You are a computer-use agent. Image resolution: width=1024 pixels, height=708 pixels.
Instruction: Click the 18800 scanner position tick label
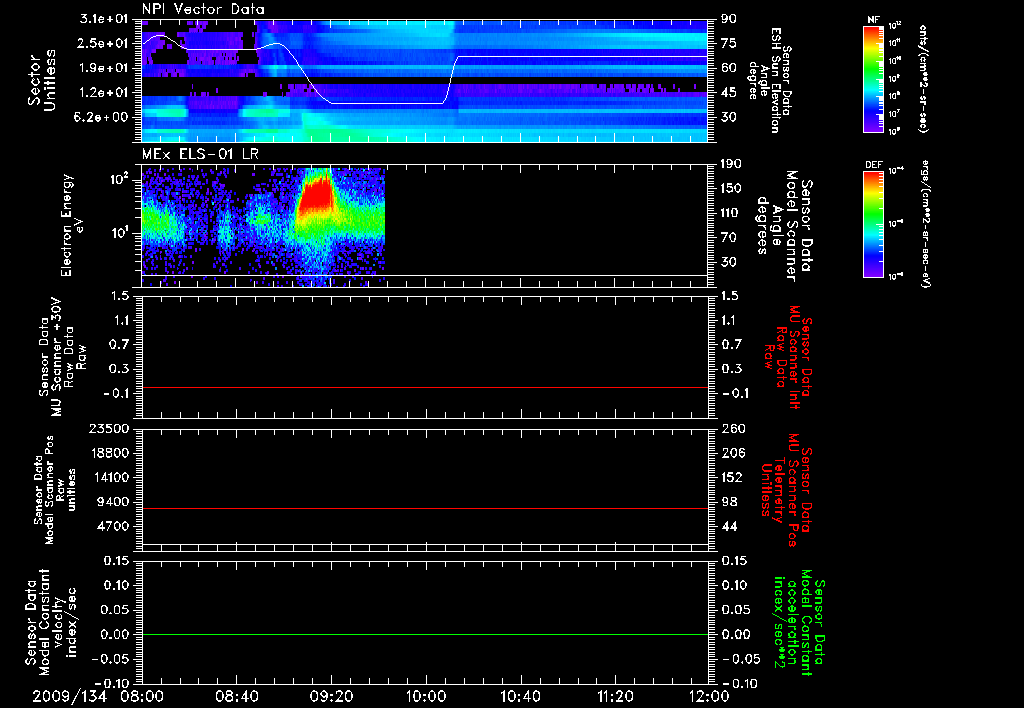click(x=108, y=453)
